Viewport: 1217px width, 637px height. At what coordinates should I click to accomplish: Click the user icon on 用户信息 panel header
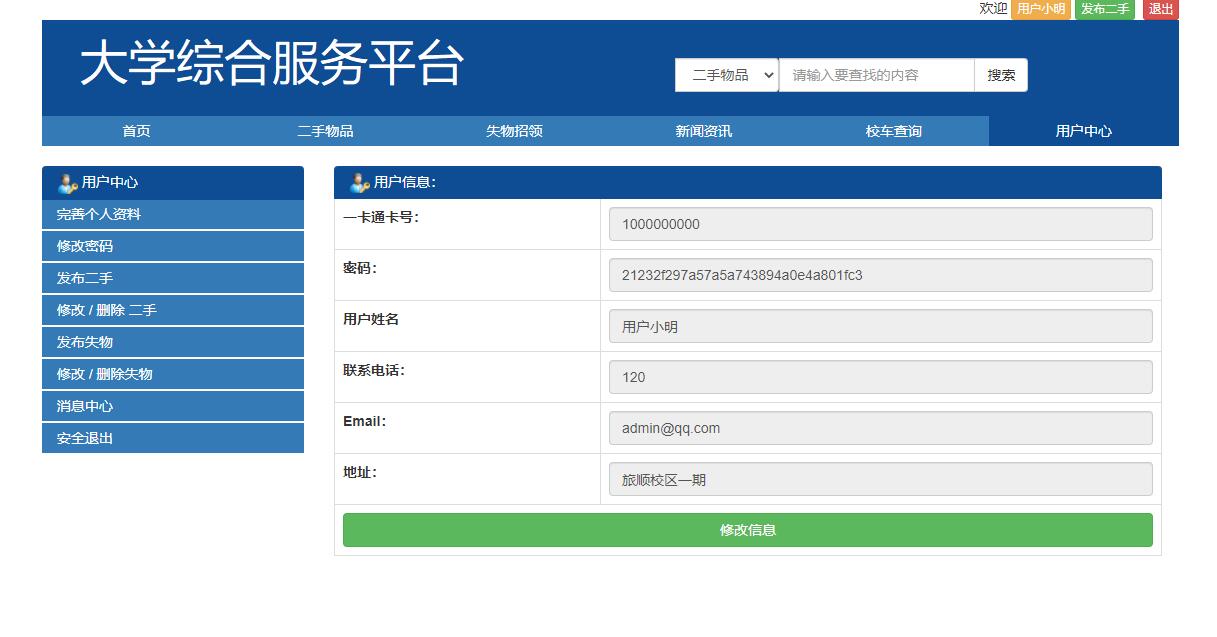tap(360, 182)
